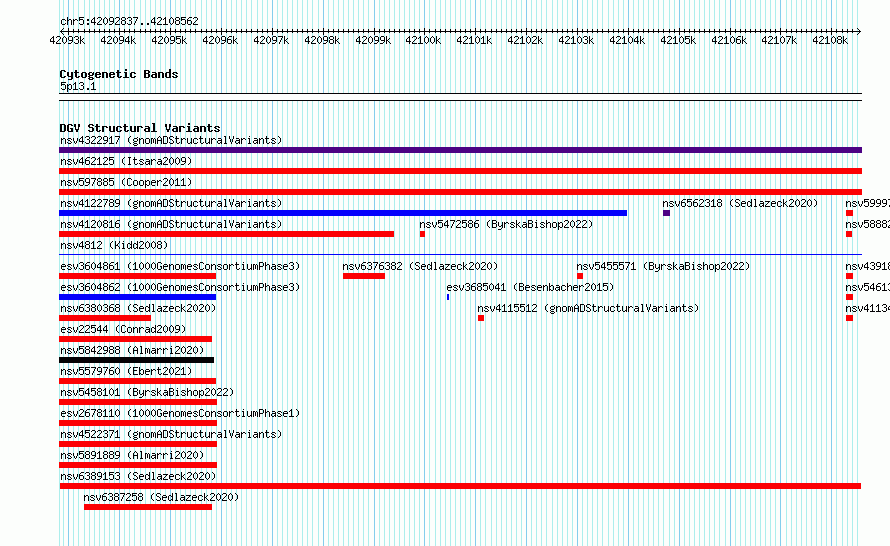Screen dimensions: 890x546
Task: Select the red bar under nsv4120816
Action: (x=226, y=234)
